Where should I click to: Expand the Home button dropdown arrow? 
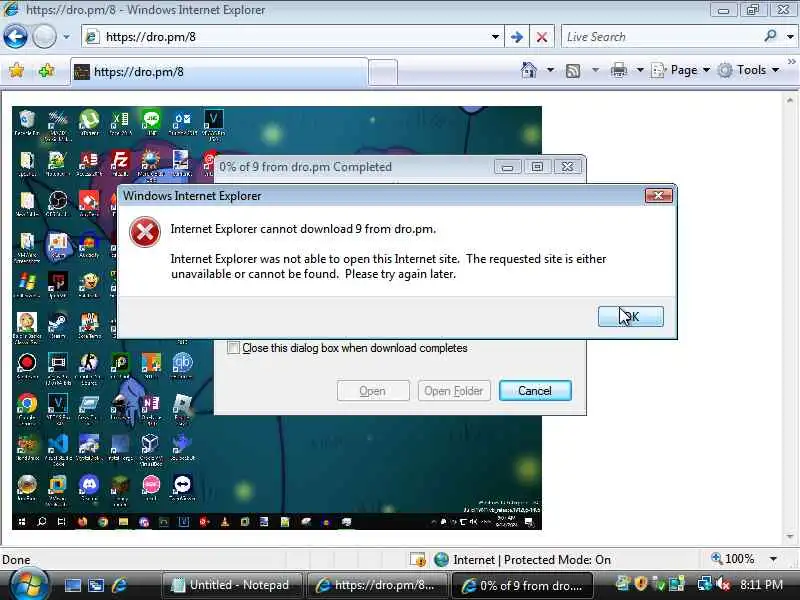tap(550, 70)
